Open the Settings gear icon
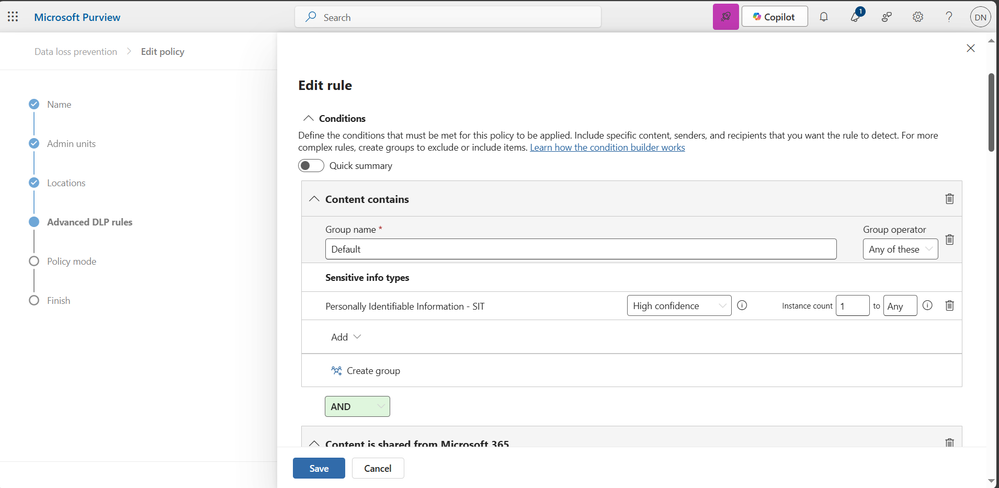 point(917,17)
